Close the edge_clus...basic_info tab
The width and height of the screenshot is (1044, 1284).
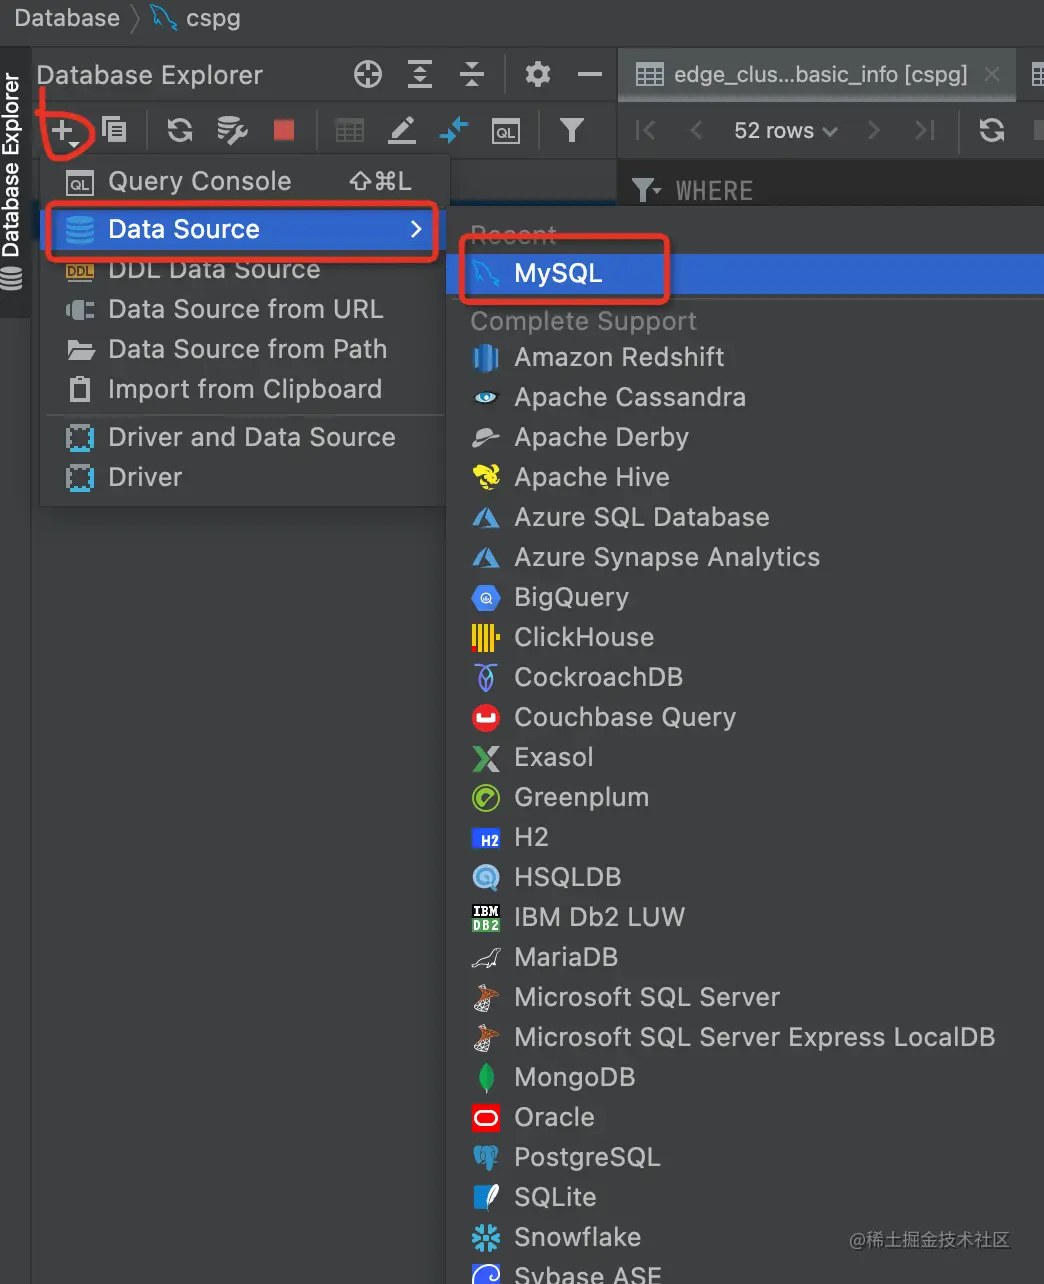pos(992,74)
